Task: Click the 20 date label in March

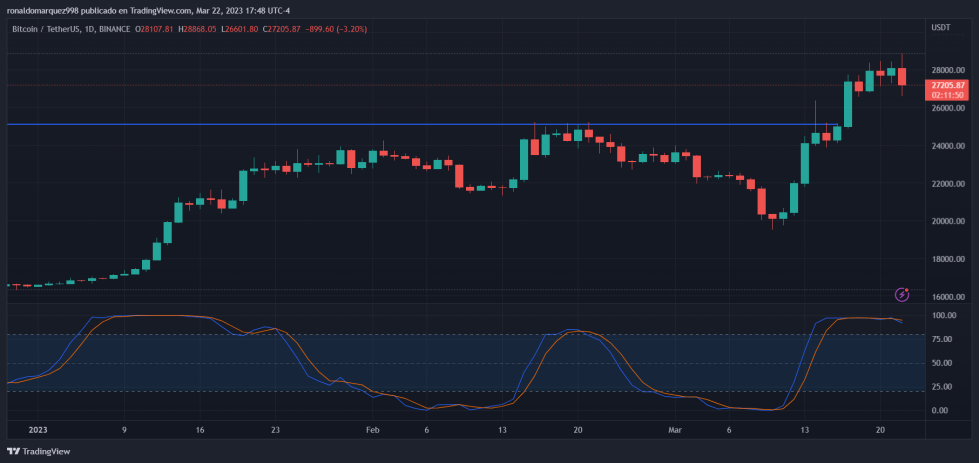Action: tap(880, 429)
